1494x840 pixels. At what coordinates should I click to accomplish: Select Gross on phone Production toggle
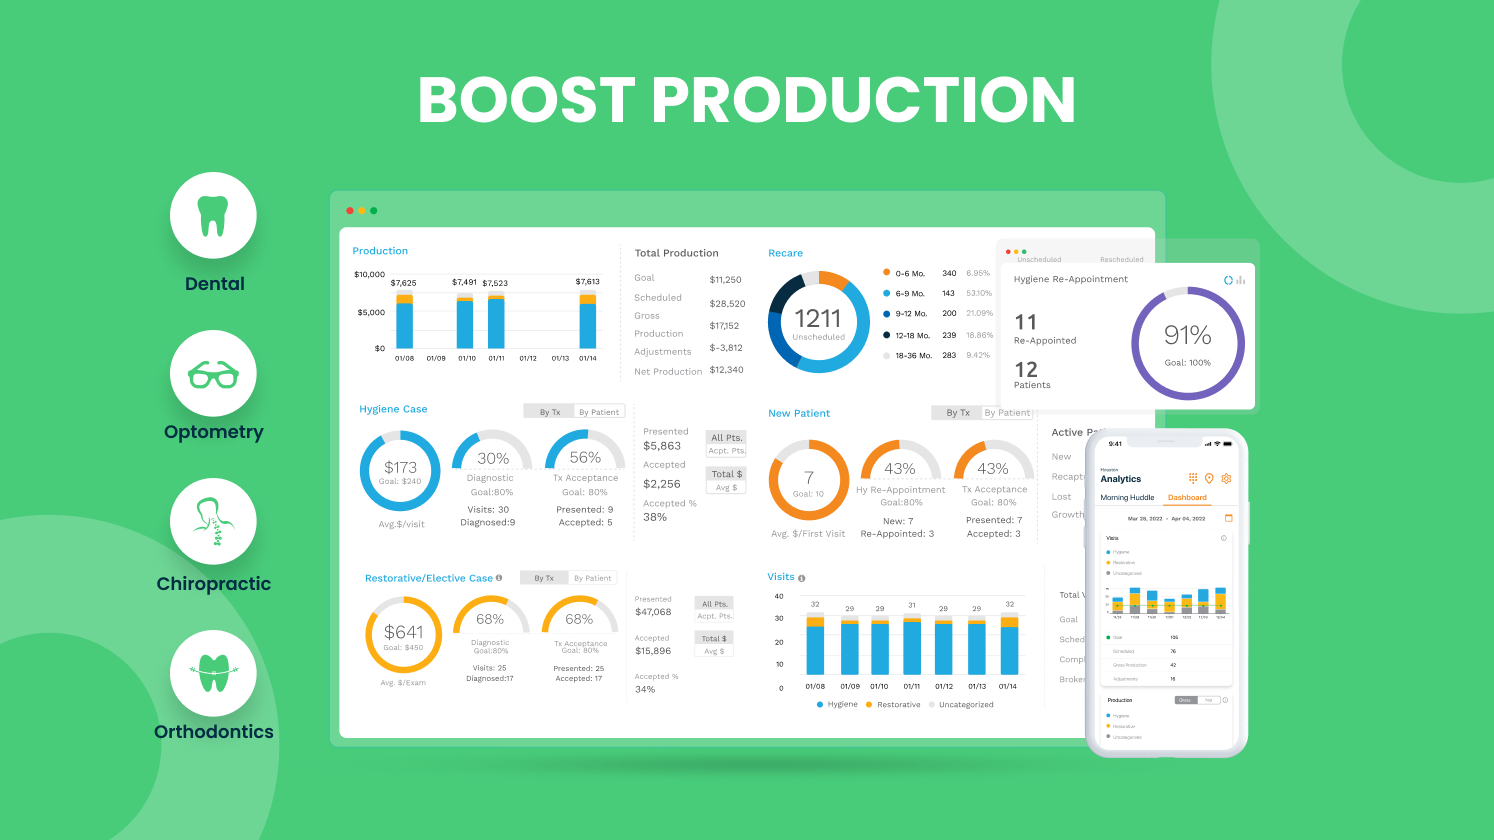(x=1185, y=700)
